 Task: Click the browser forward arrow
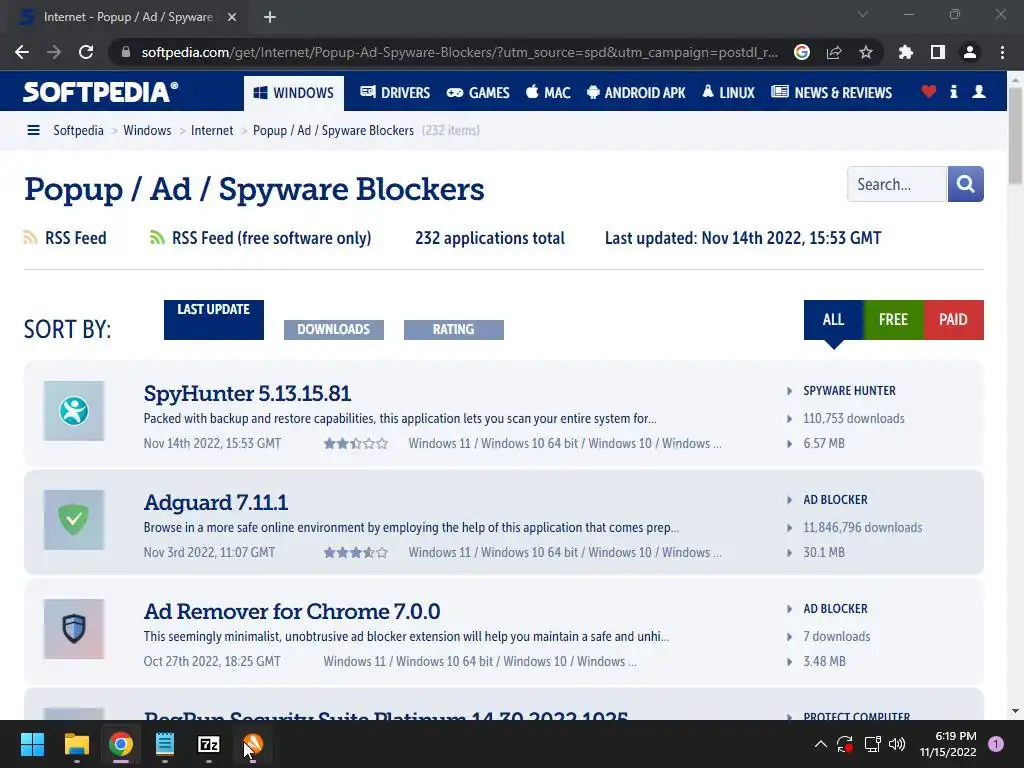[x=54, y=52]
